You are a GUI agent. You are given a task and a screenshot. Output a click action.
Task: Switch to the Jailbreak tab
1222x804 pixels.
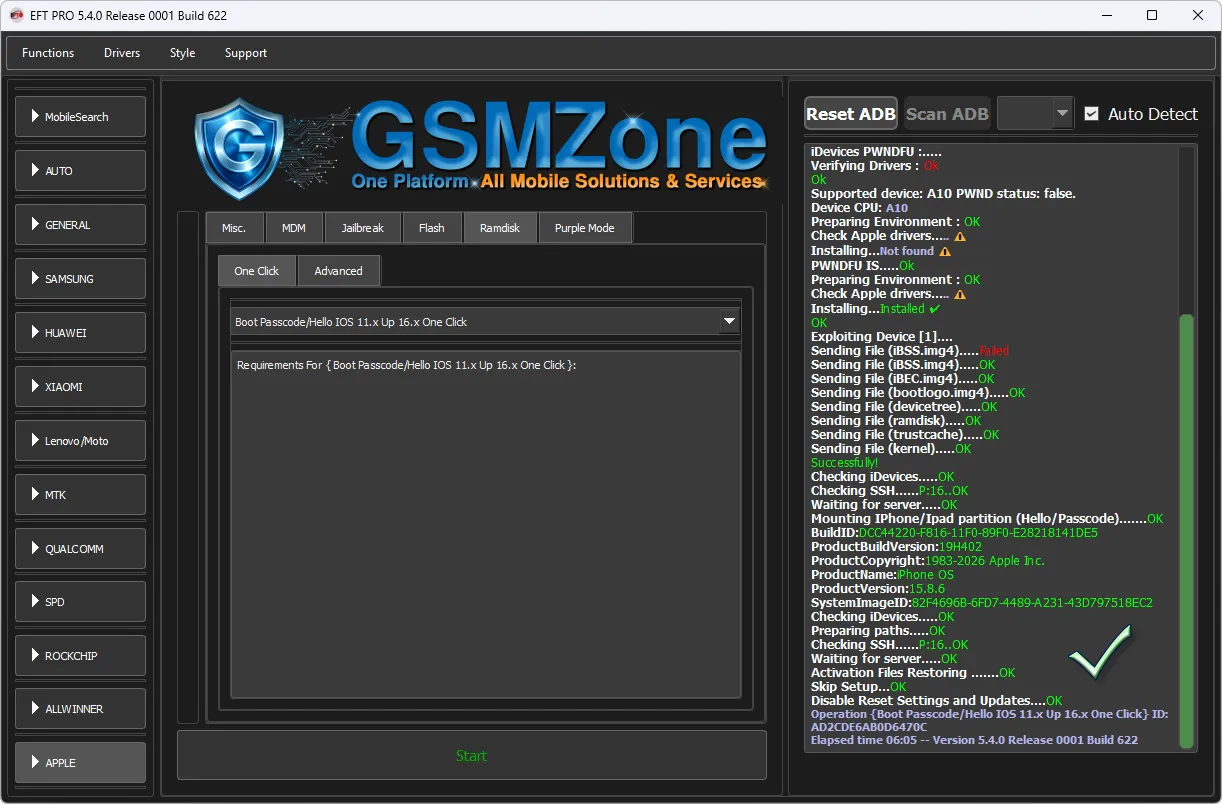click(362, 228)
